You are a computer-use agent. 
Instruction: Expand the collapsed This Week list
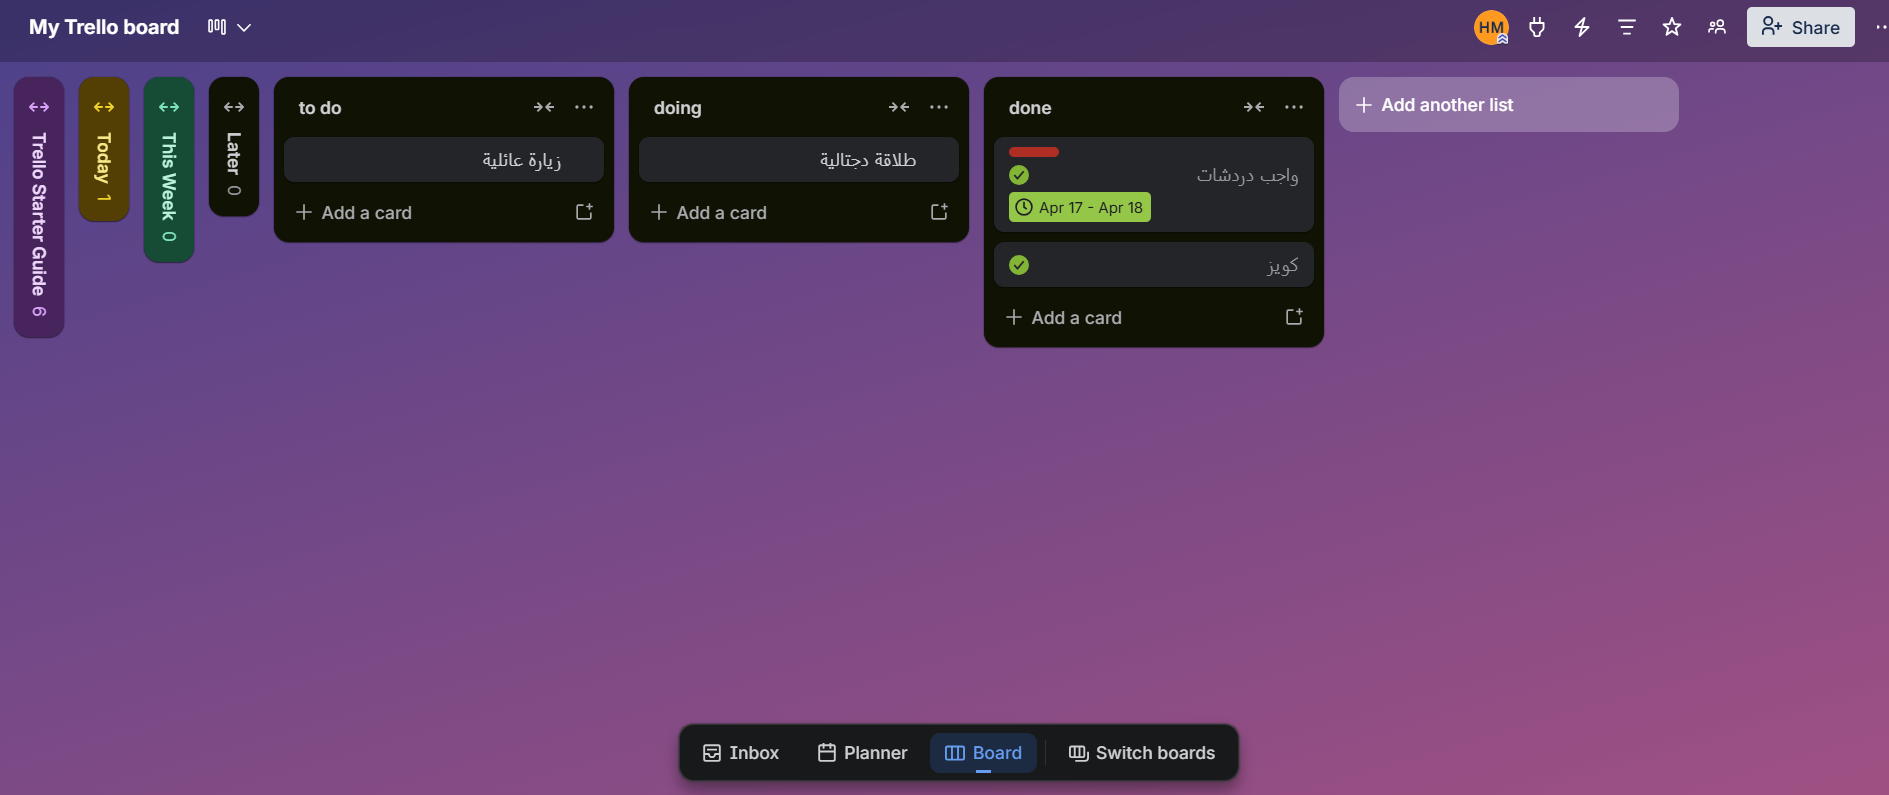169,107
